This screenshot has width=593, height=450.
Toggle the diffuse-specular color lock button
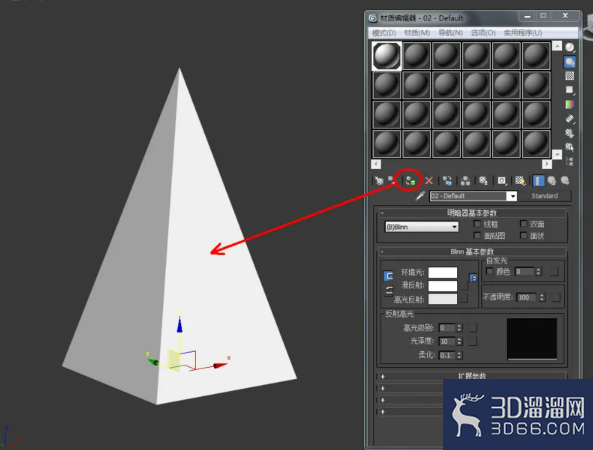[x=388, y=290]
